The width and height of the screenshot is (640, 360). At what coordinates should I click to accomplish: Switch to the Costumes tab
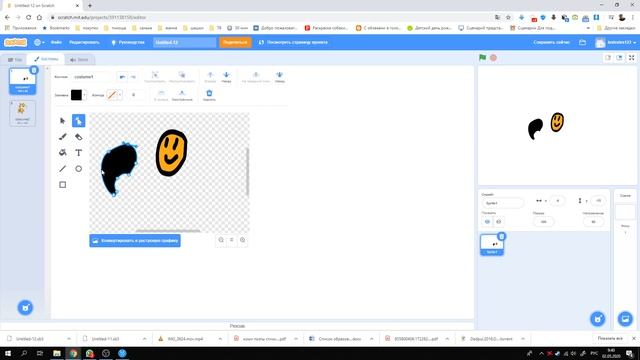pyautogui.click(x=46, y=59)
